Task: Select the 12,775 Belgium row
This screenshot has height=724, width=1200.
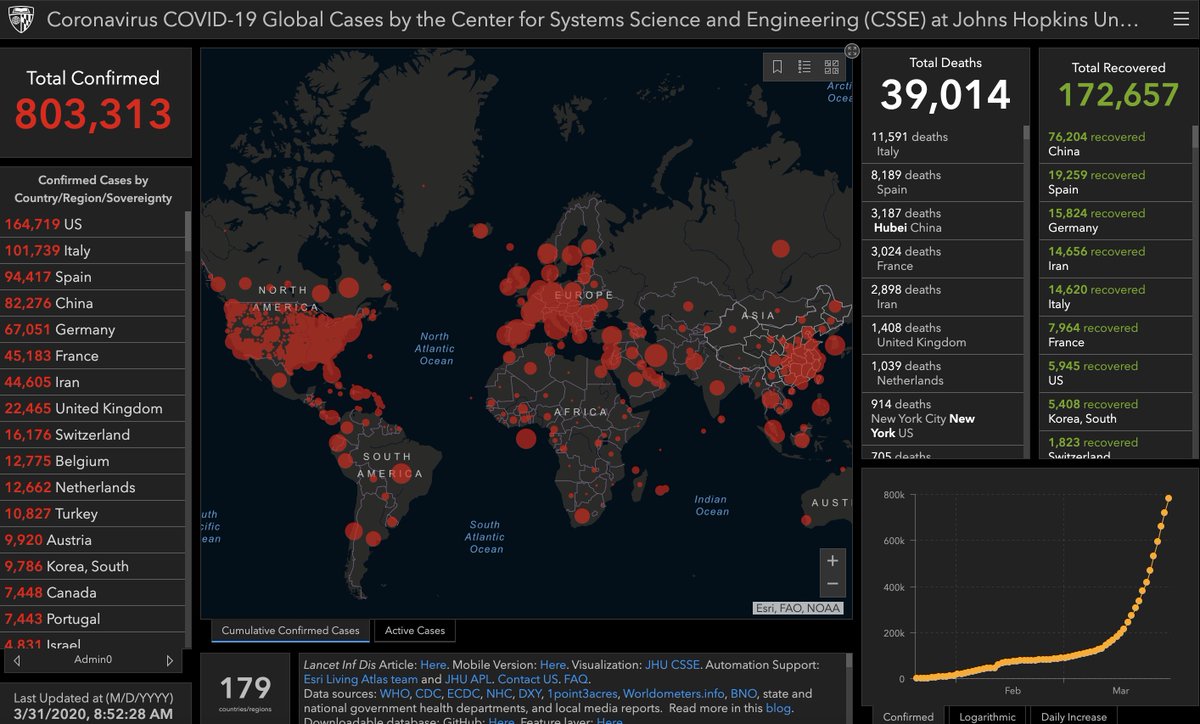Action: [92, 461]
